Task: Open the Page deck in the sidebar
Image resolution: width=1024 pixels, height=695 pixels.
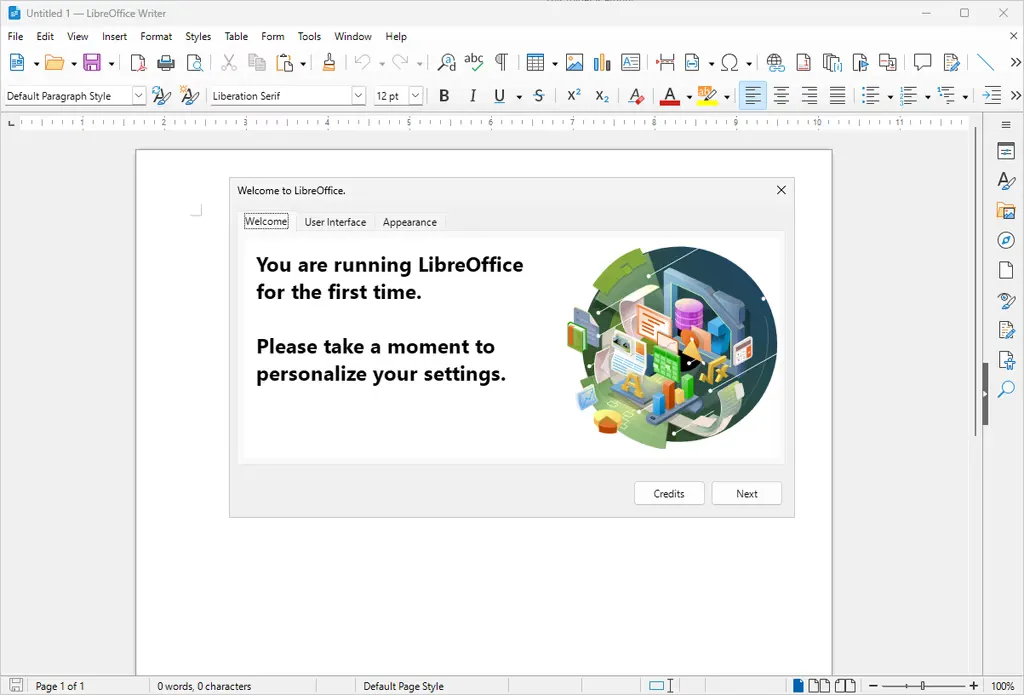Action: point(1006,270)
